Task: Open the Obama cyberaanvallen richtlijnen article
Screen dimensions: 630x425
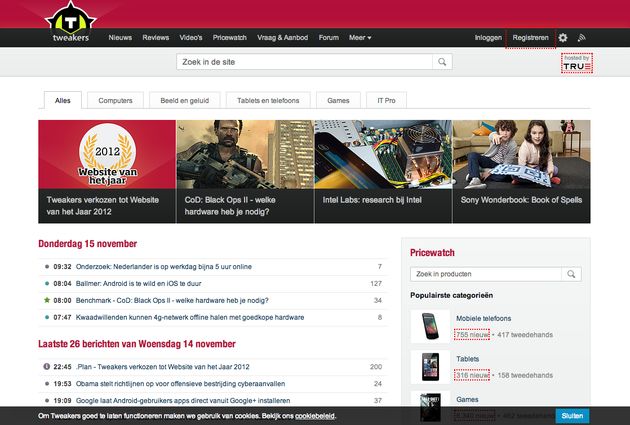Action: point(180,384)
